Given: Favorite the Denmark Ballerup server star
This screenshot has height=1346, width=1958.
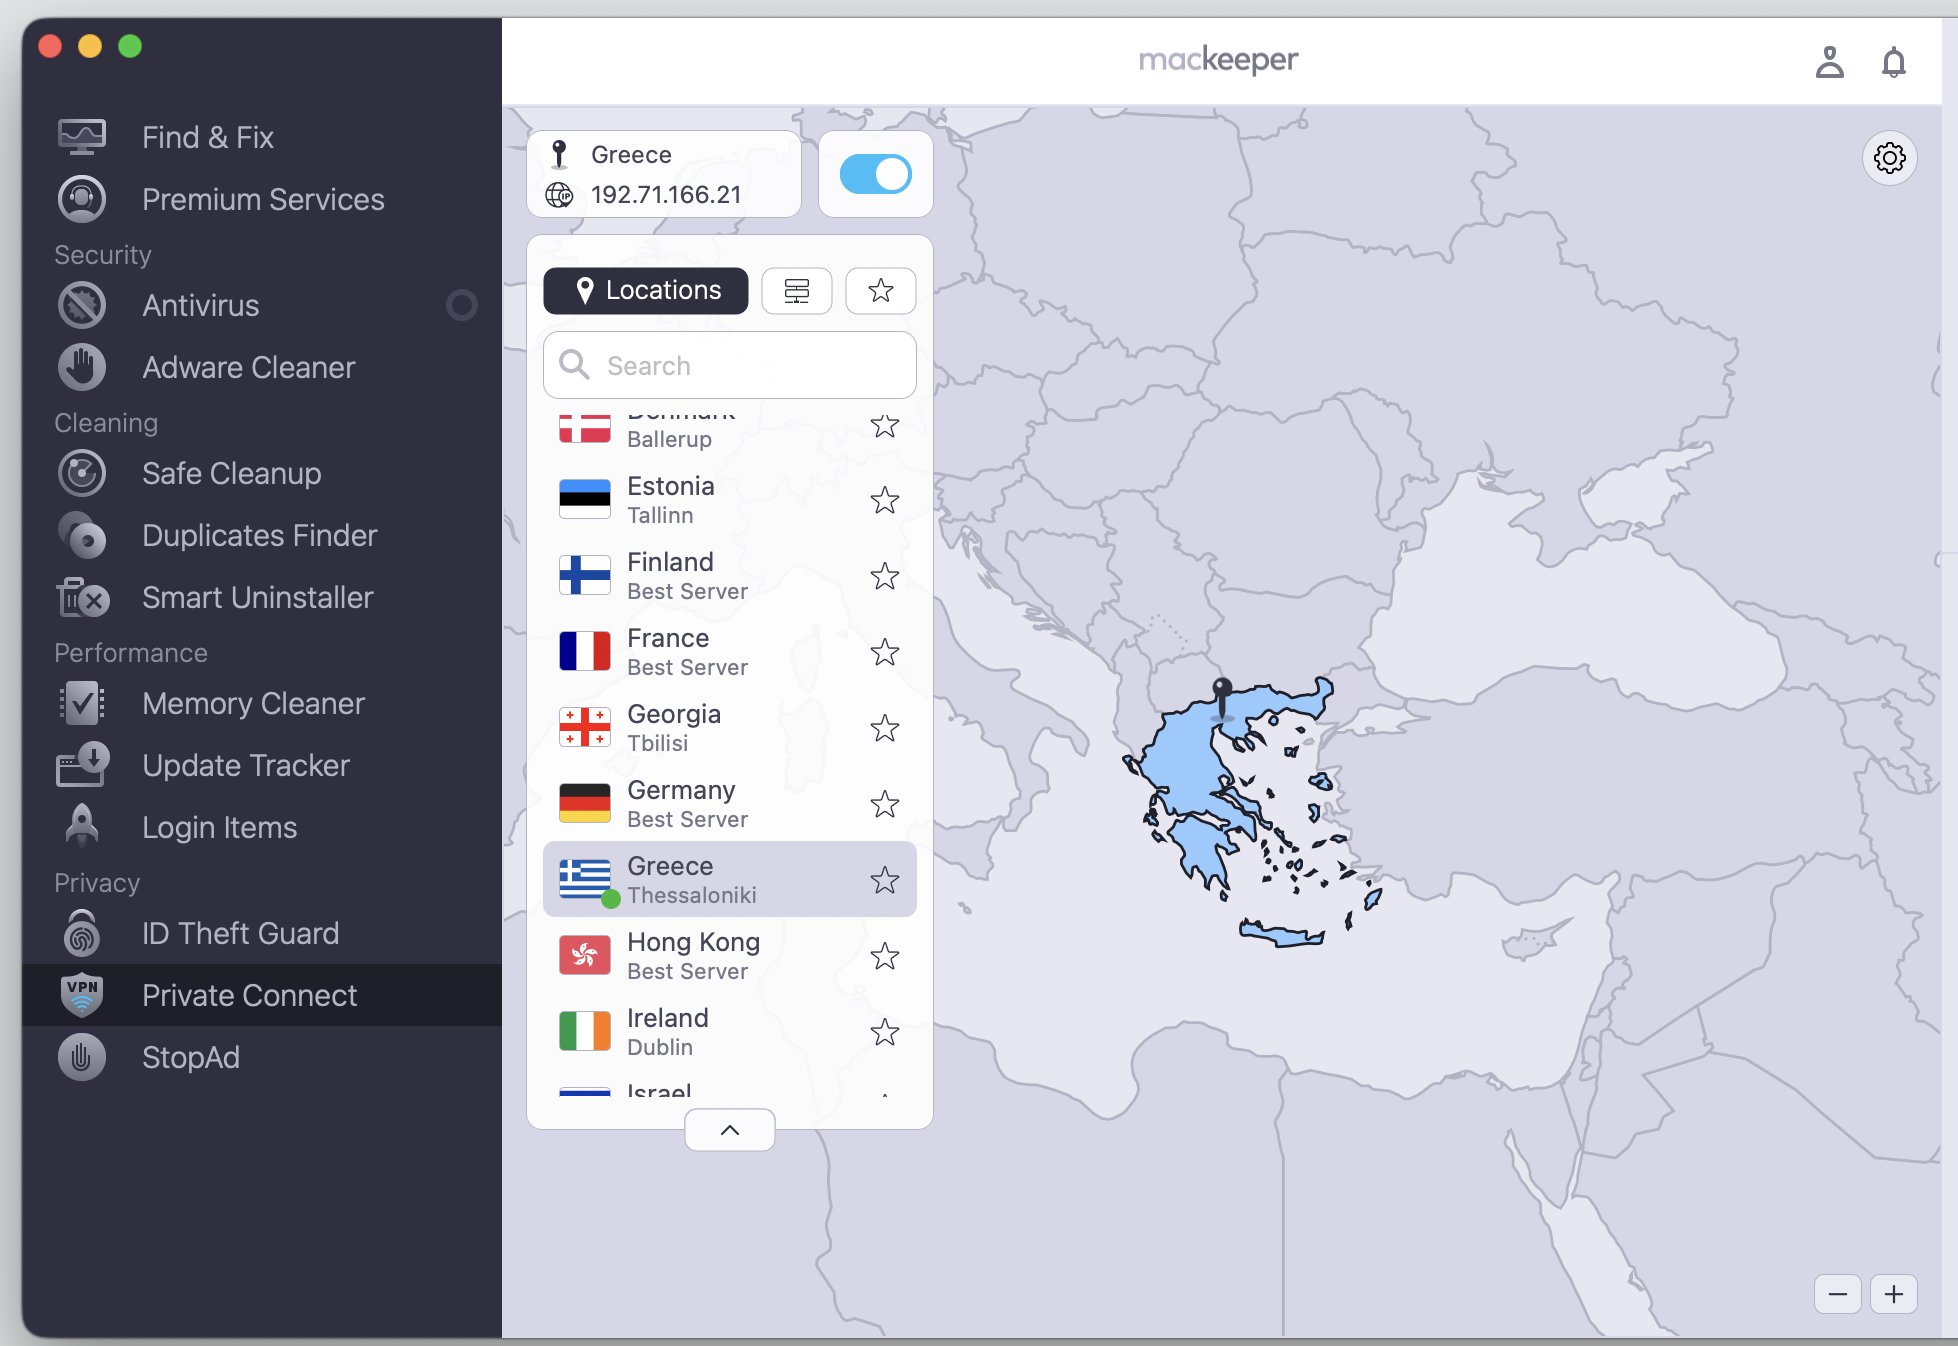Looking at the screenshot, I should pyautogui.click(x=885, y=426).
